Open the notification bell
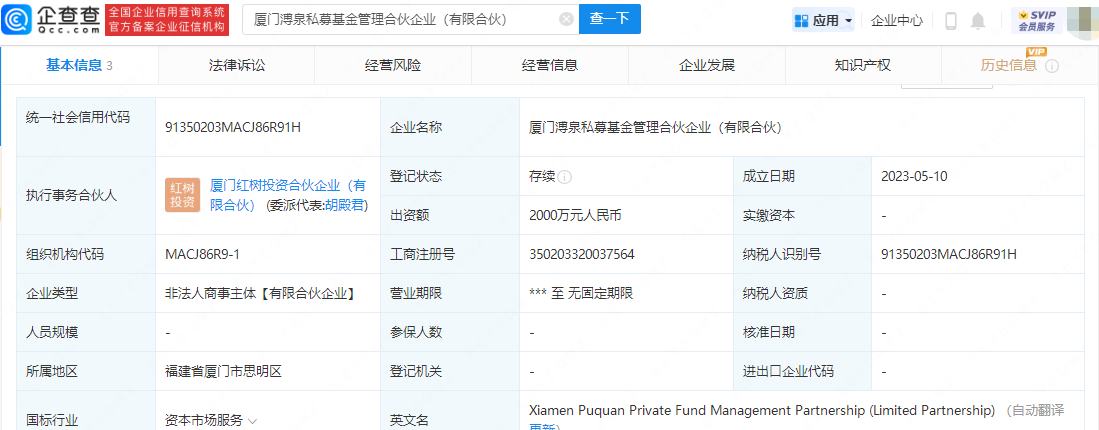The height and width of the screenshot is (430, 1099). click(x=978, y=21)
